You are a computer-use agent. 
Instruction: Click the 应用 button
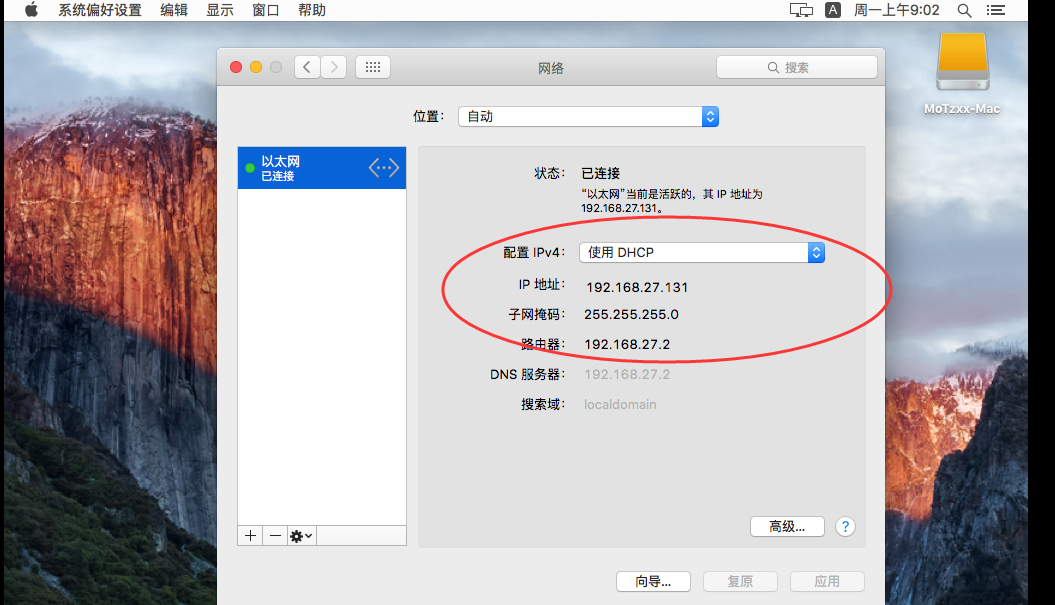point(827,581)
